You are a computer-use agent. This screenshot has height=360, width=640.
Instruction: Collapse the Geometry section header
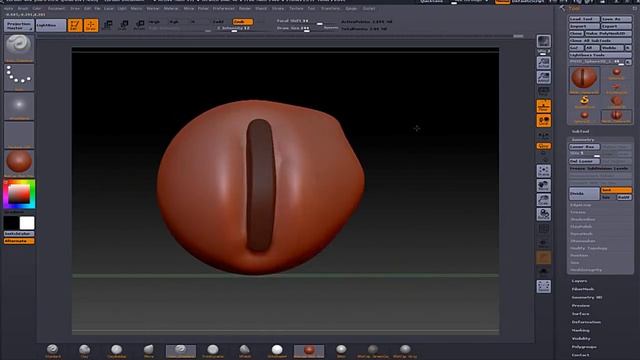(x=583, y=140)
